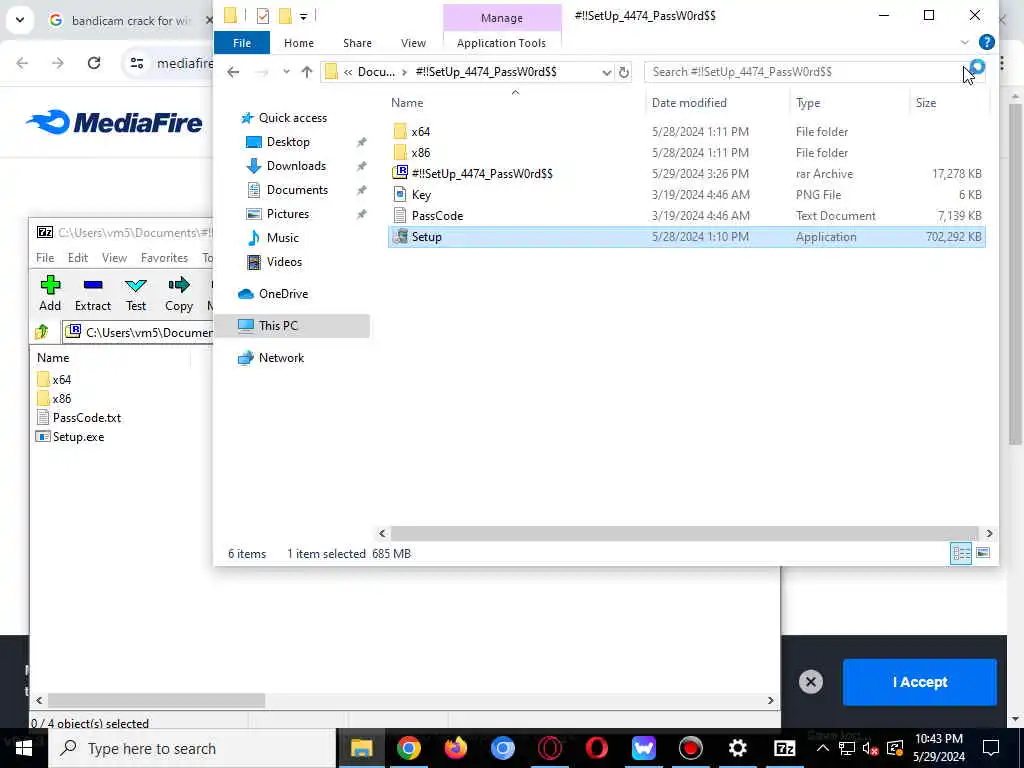Viewport: 1024px width, 768px height.
Task: Select Downloads in Quick access
Action: point(296,166)
